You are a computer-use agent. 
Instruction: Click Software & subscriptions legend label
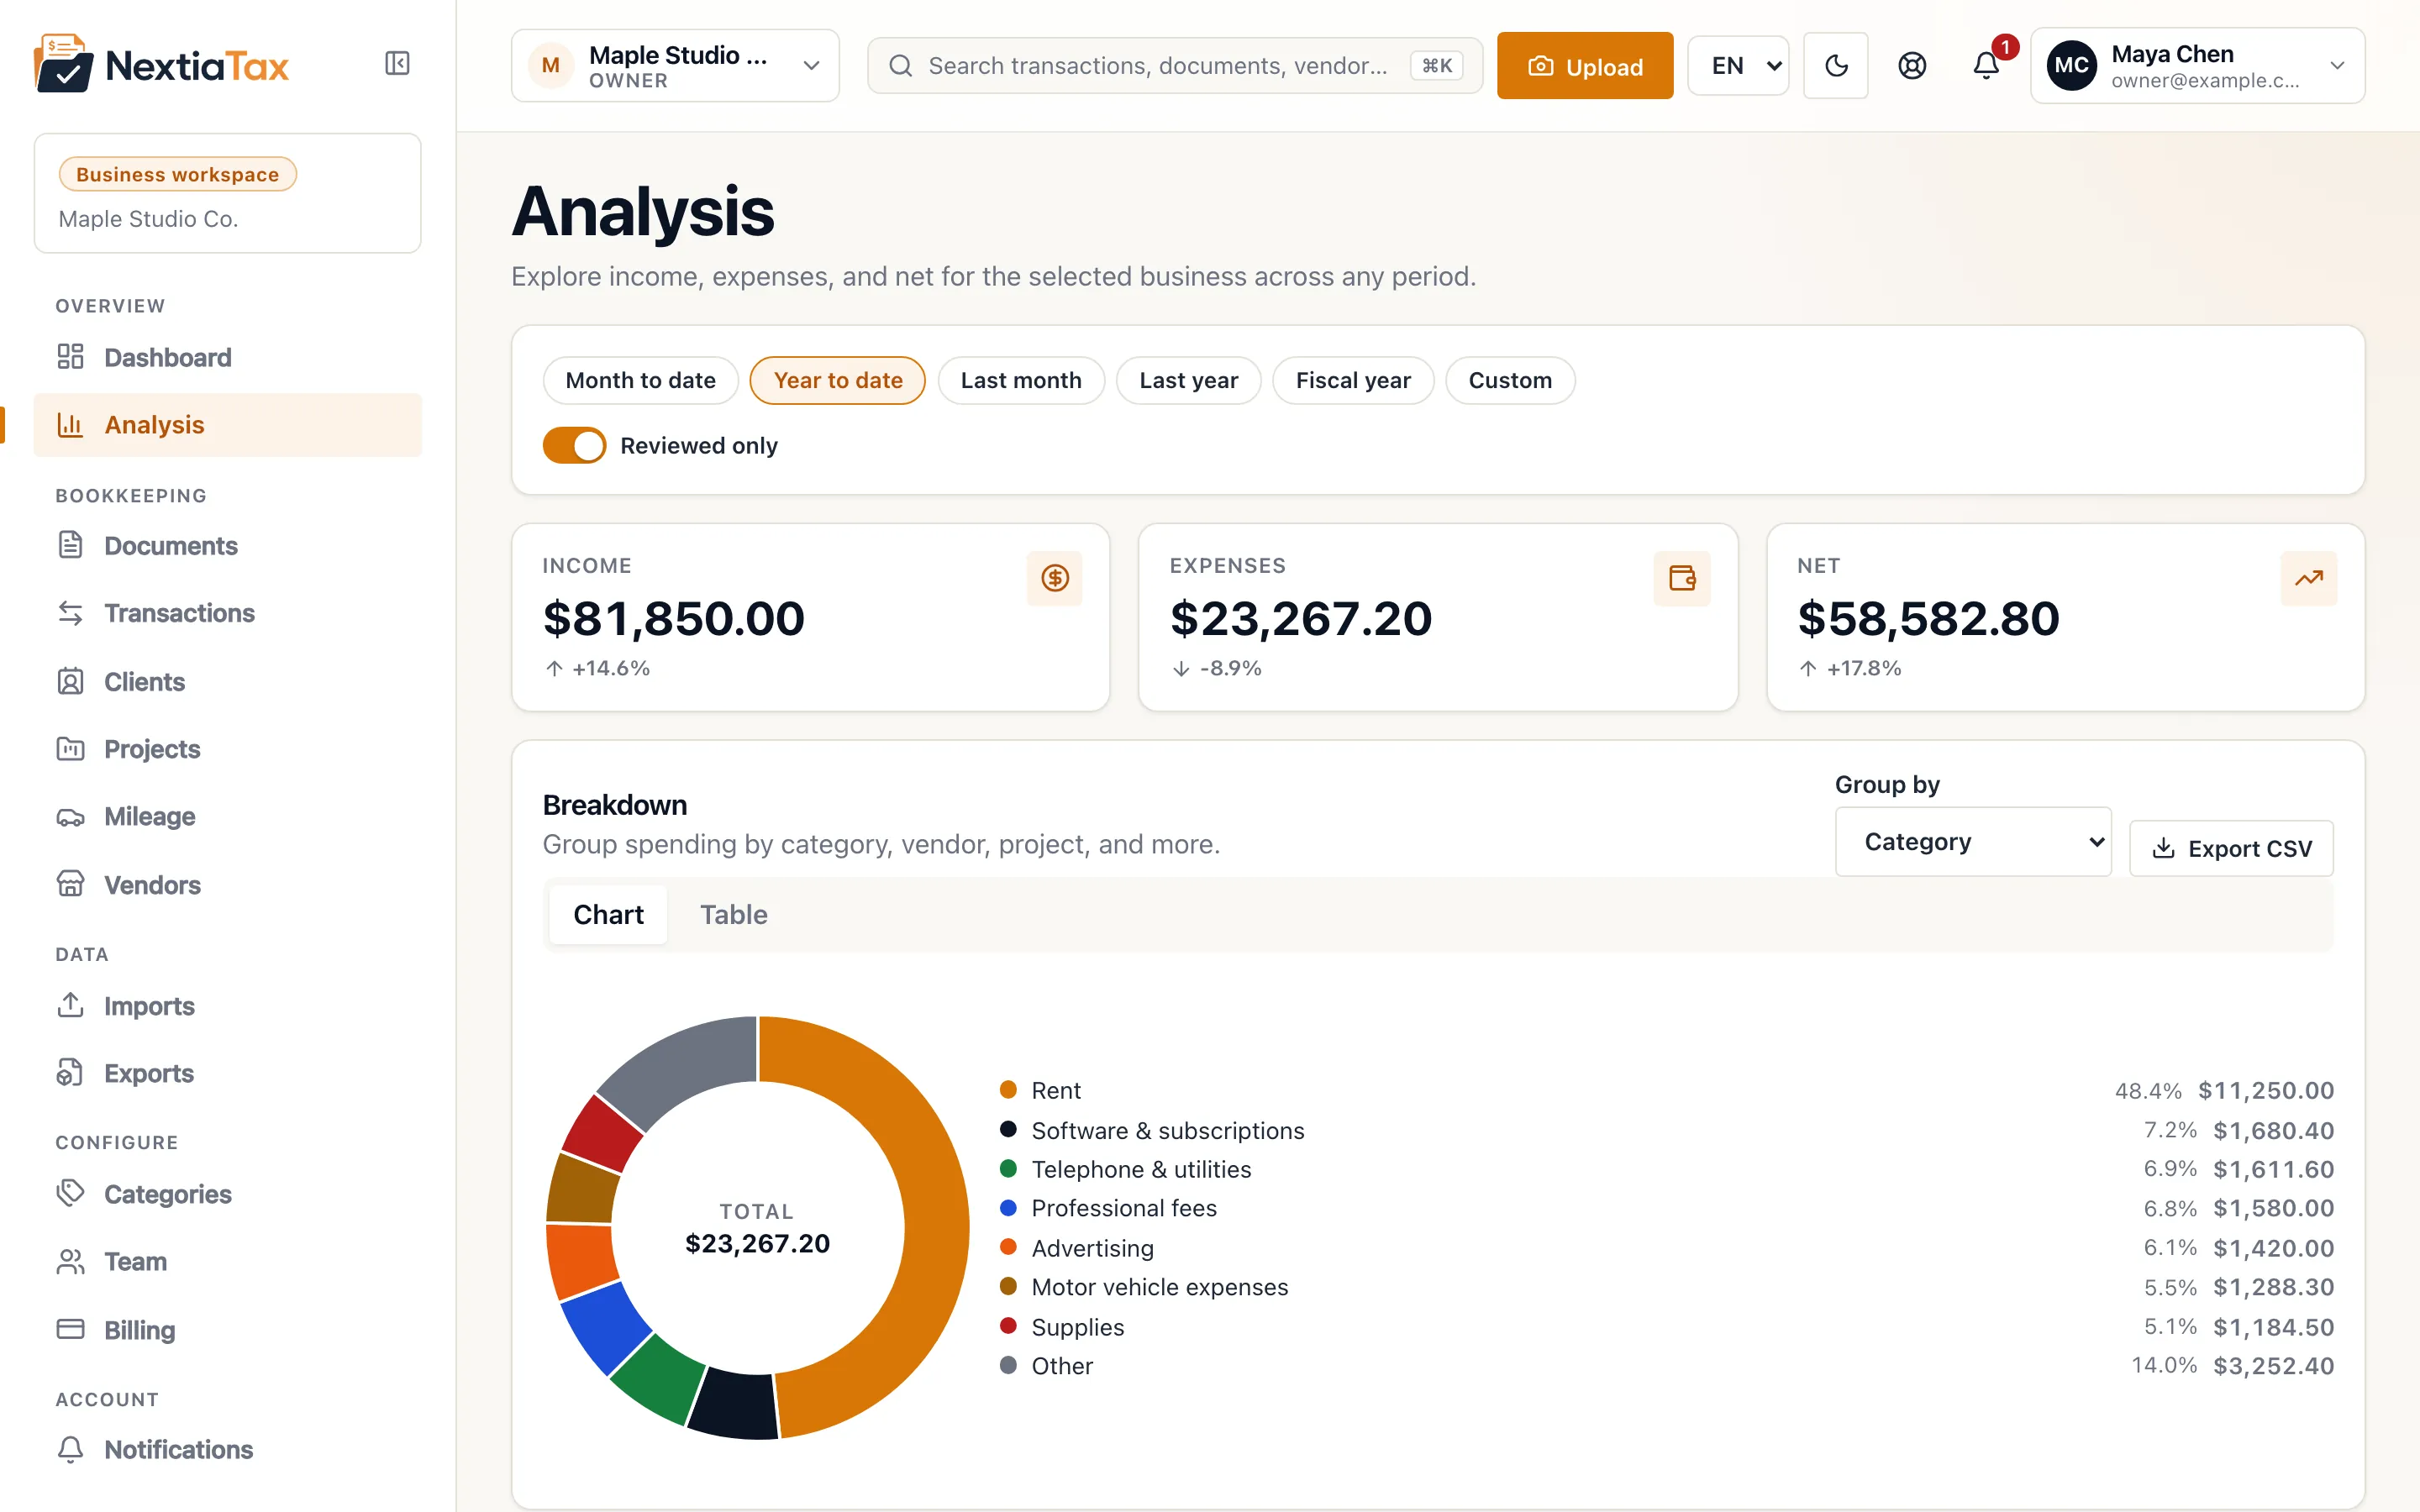(x=1167, y=1130)
